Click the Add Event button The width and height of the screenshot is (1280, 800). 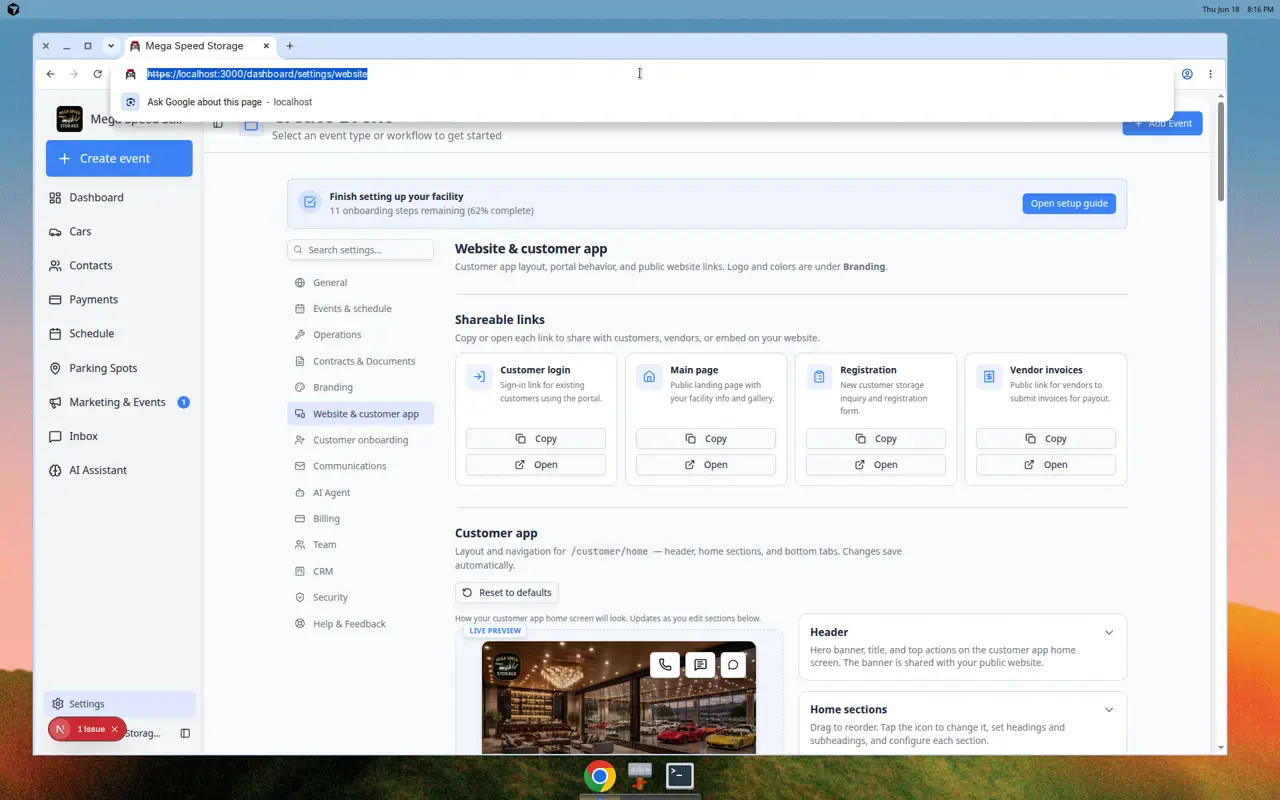point(1162,123)
